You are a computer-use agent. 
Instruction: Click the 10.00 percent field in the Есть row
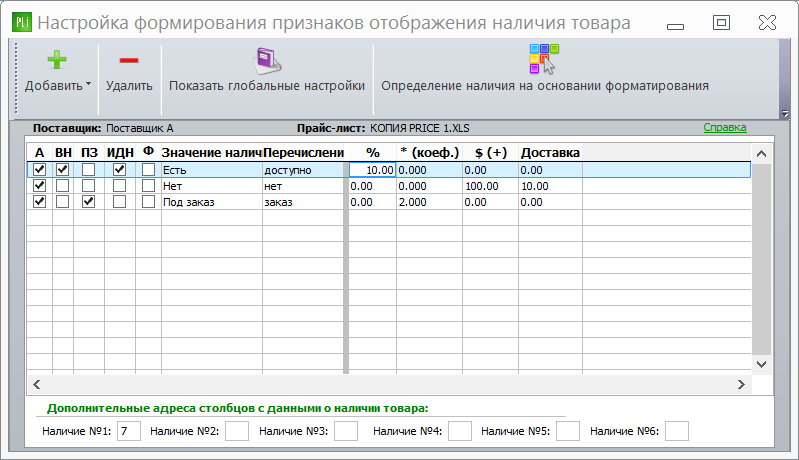(372, 170)
